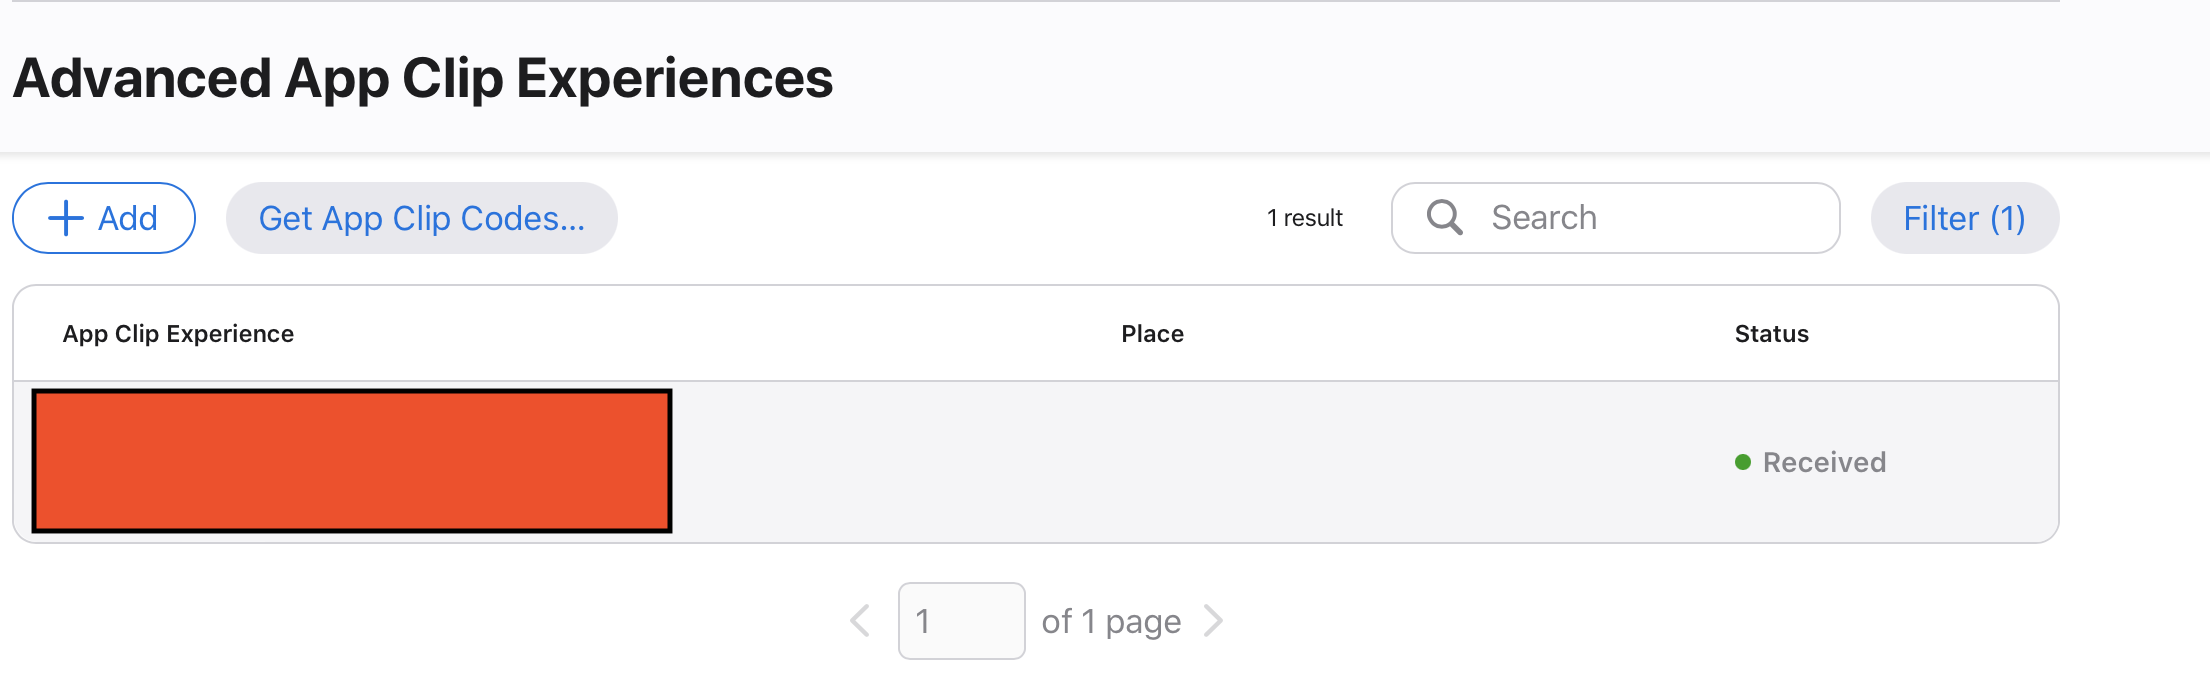Click the Advanced App Clip Experiences heading
Viewport: 2210px width, 676px height.
pyautogui.click(x=423, y=78)
